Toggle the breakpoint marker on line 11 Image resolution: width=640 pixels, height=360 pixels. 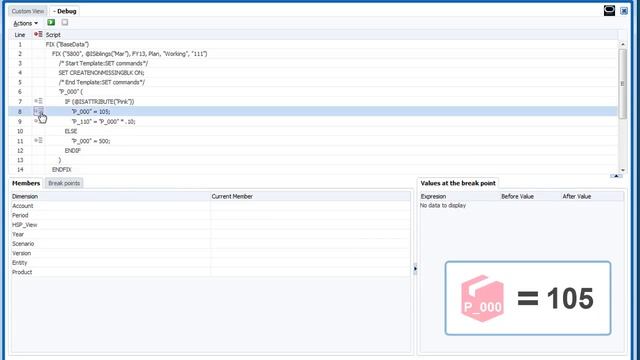point(38,140)
